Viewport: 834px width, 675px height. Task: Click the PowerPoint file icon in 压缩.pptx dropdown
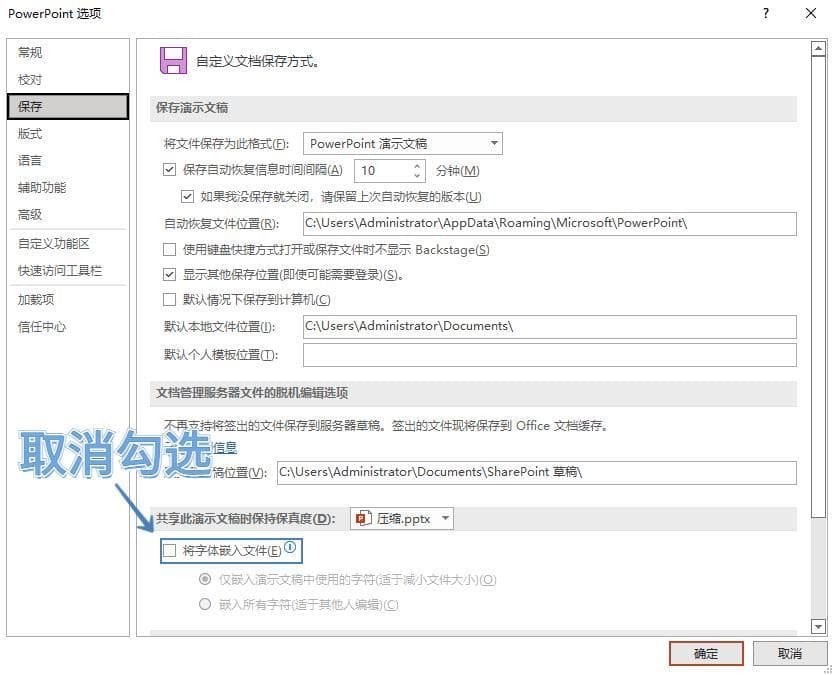[x=363, y=518]
